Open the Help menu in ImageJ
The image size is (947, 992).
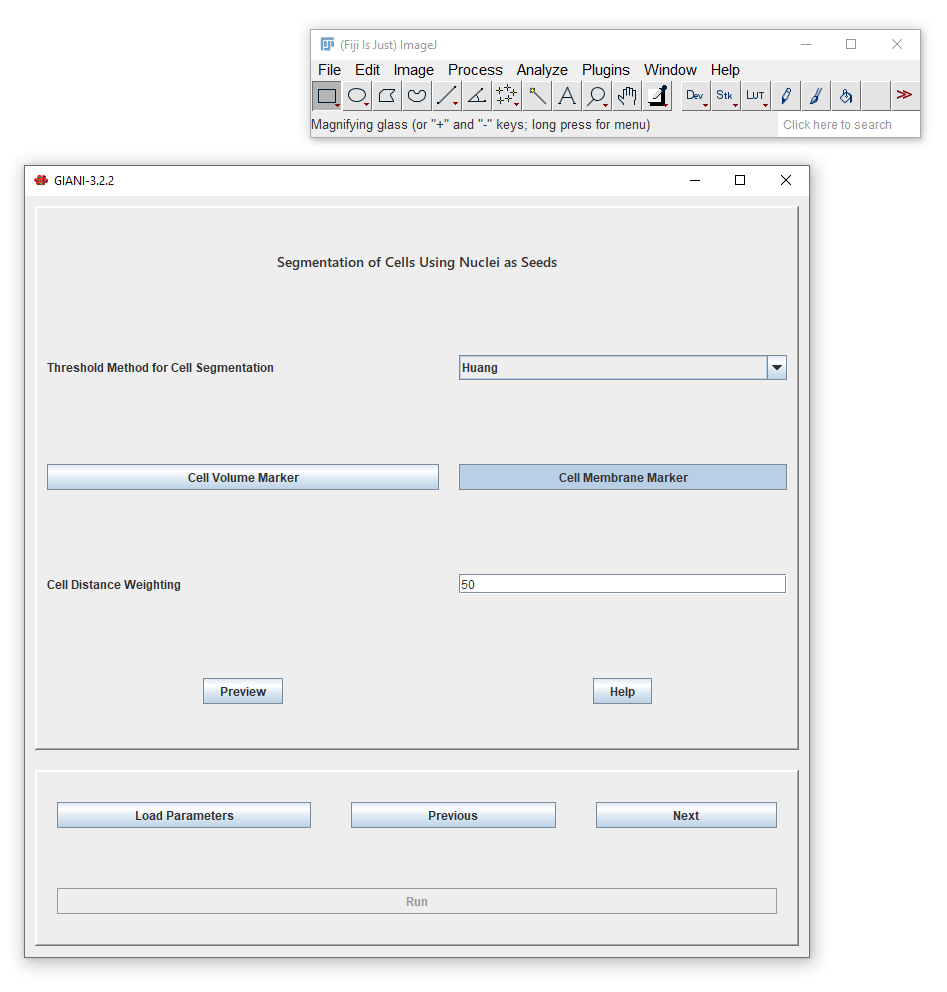725,70
